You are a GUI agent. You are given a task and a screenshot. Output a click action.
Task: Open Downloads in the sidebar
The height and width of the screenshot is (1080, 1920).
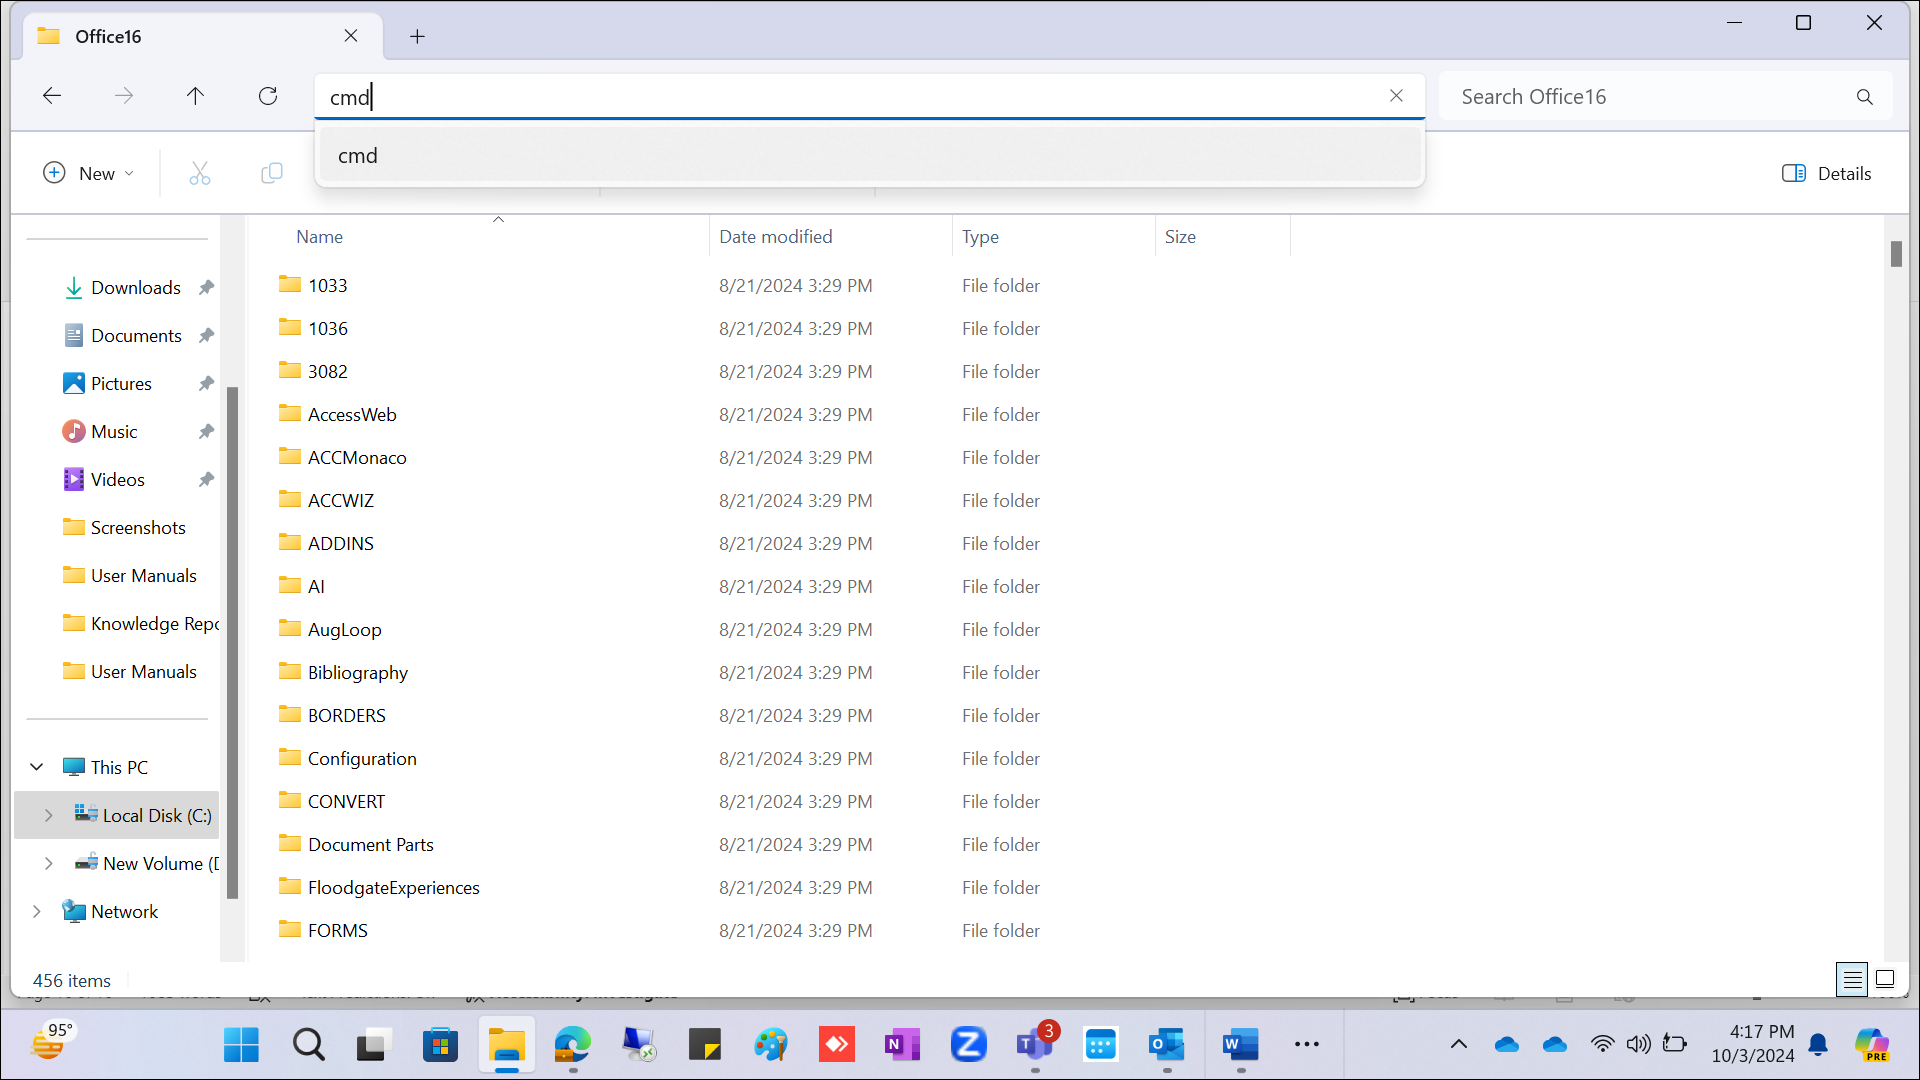pos(135,288)
